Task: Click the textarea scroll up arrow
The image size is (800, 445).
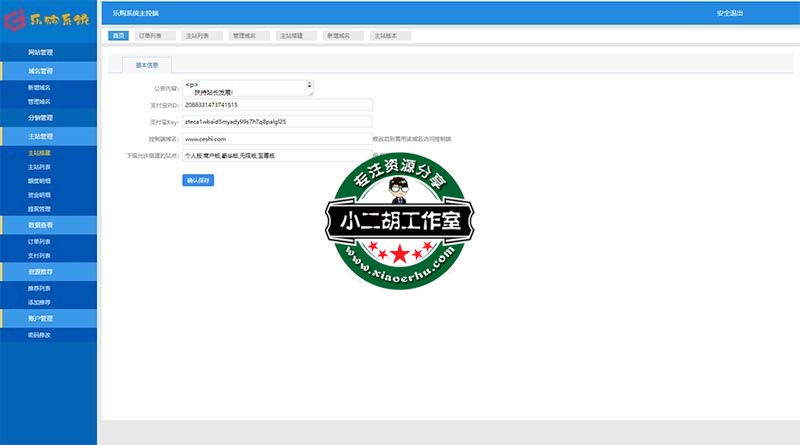Action: (309, 83)
